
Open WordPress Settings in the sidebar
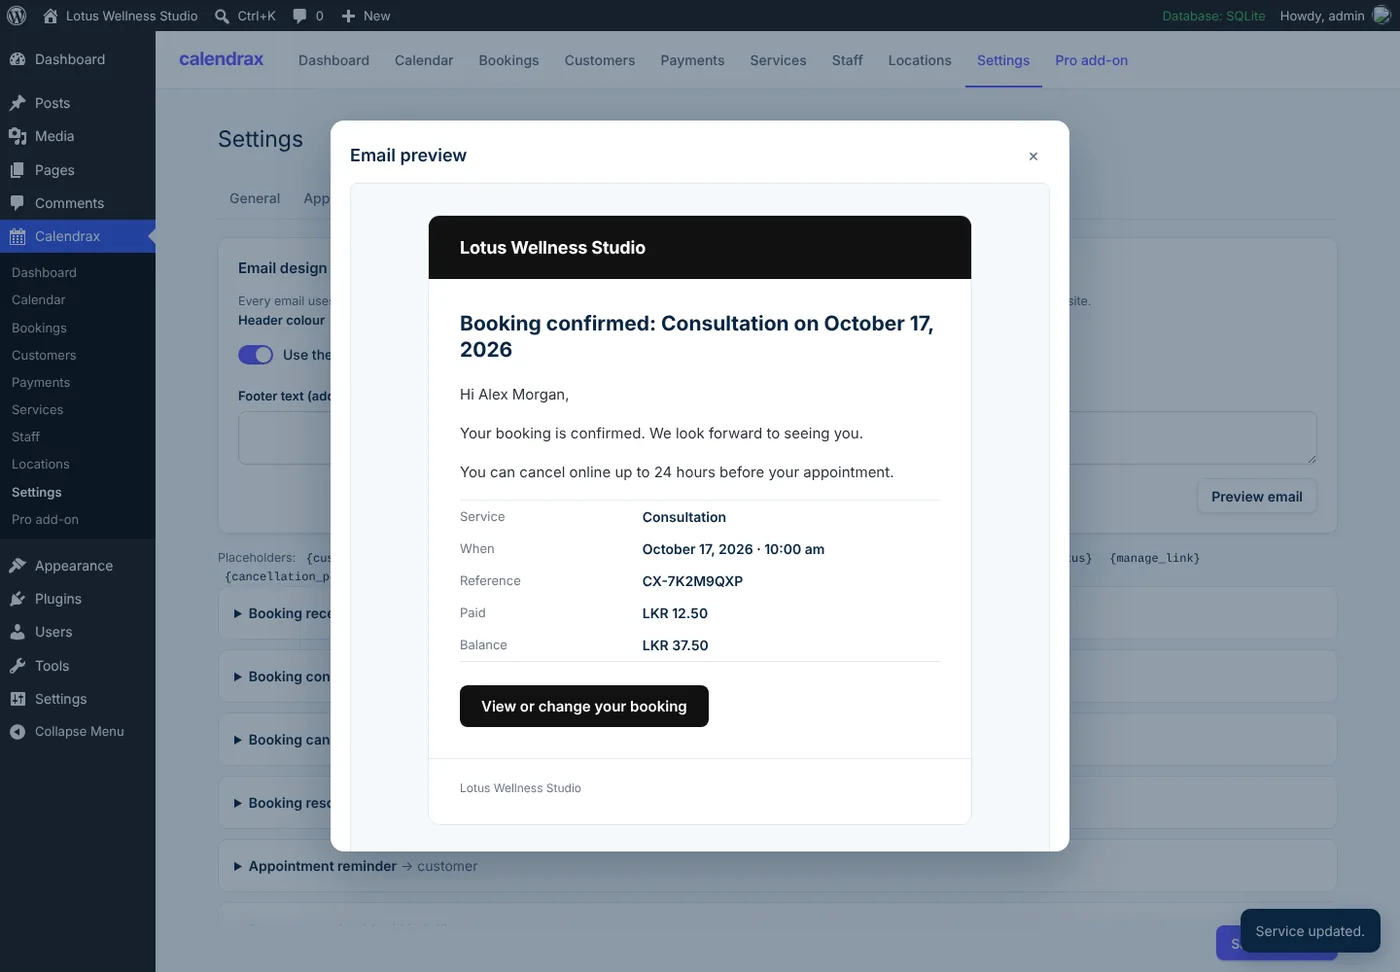point(77,699)
